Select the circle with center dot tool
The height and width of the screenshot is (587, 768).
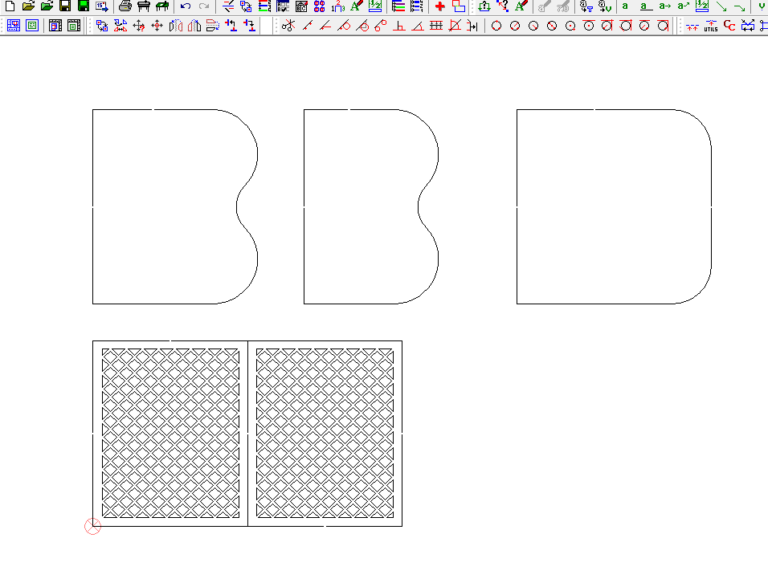tap(570, 26)
